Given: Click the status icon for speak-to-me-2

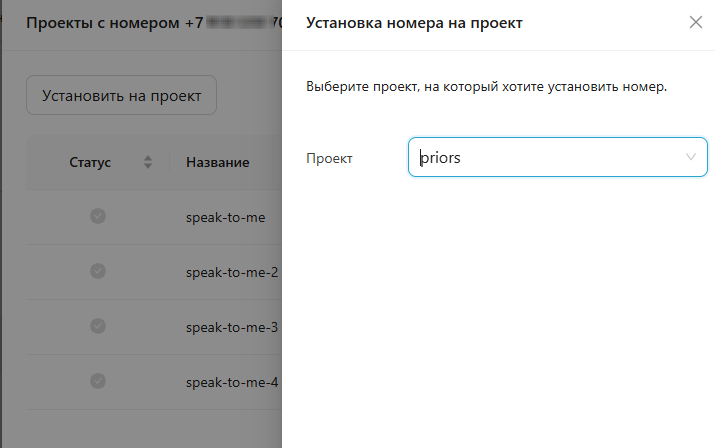Looking at the screenshot, I should 98,271.
